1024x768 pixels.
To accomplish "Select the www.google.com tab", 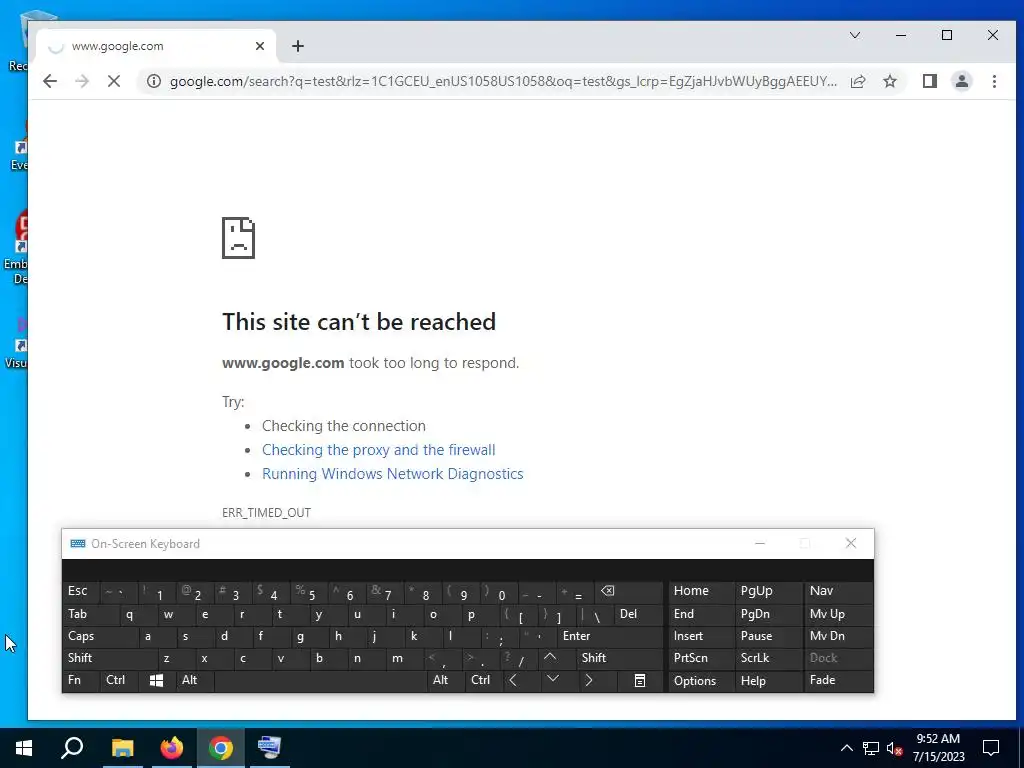I will (x=157, y=46).
